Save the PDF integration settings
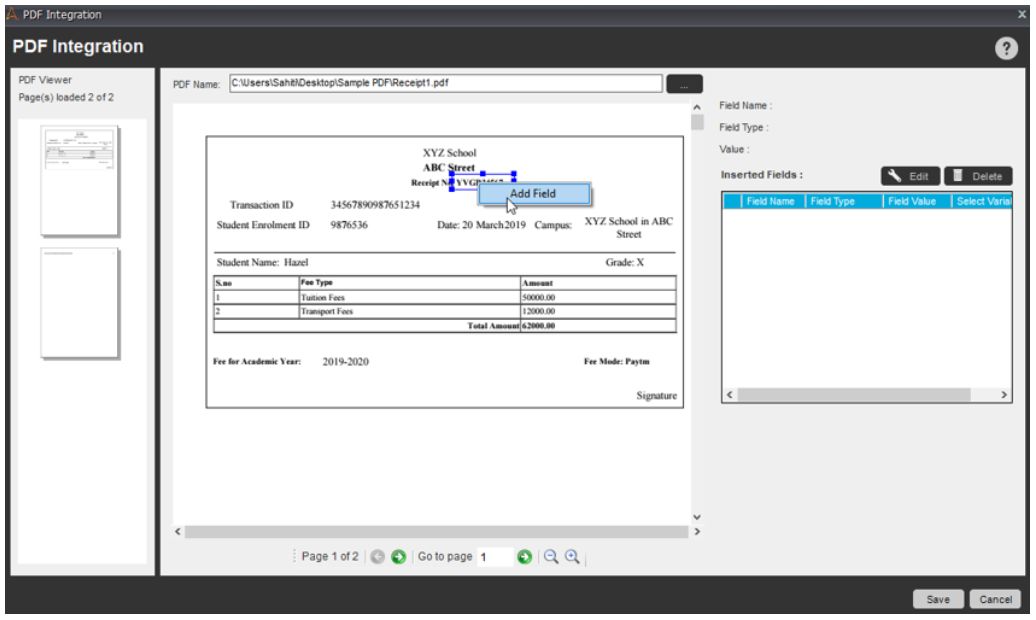Screen dimensions: 1036x620 point(938,599)
